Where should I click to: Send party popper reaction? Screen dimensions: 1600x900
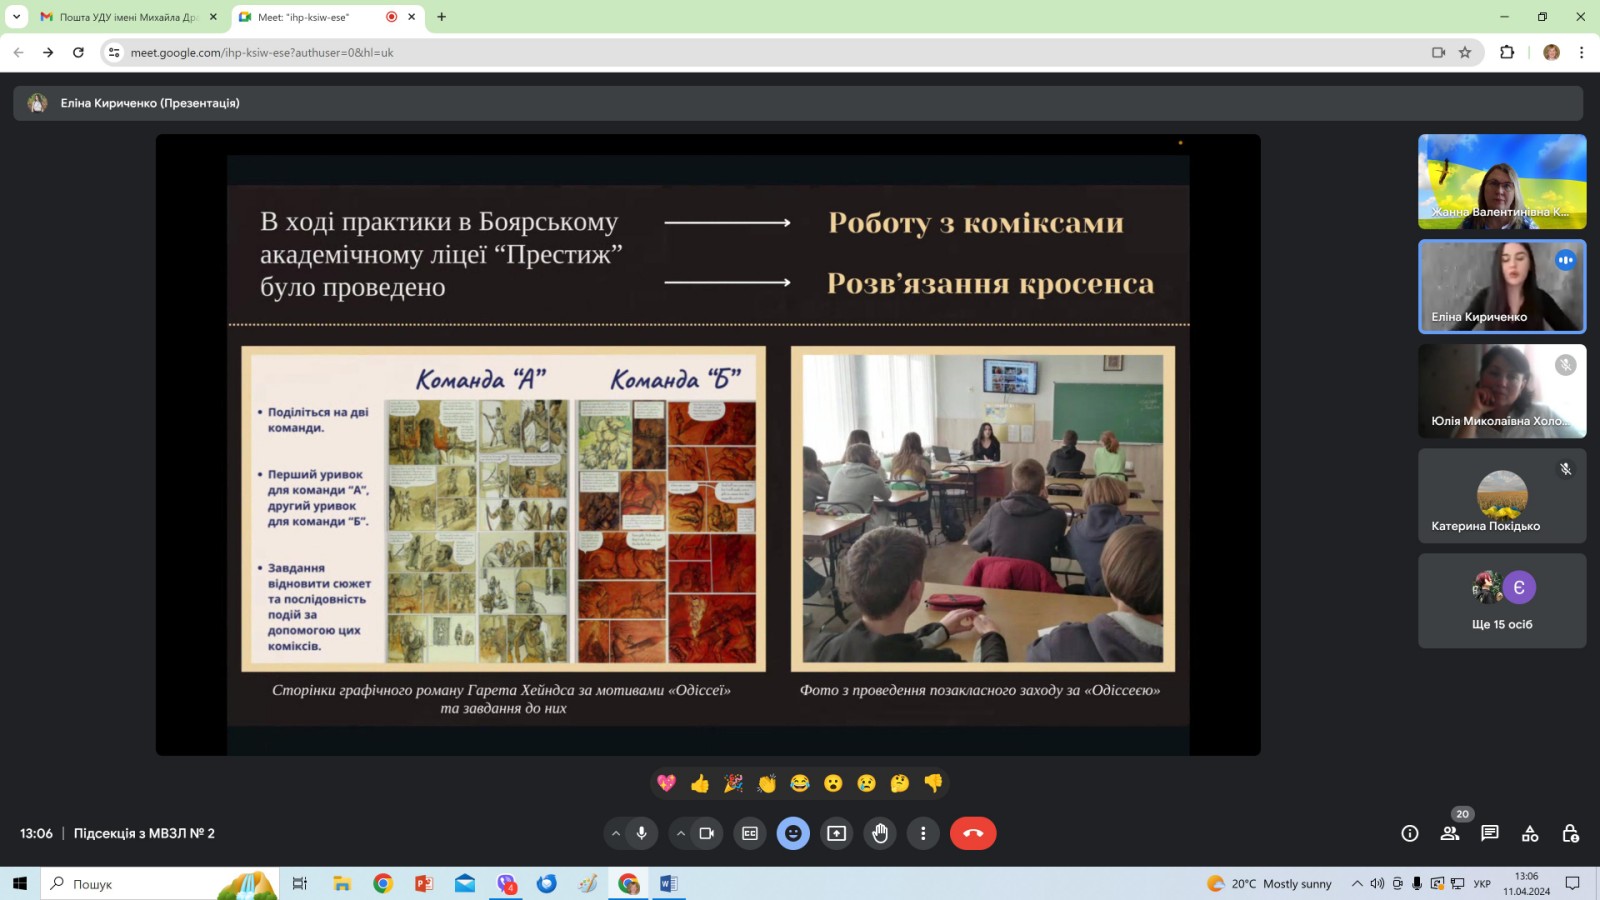(x=733, y=783)
